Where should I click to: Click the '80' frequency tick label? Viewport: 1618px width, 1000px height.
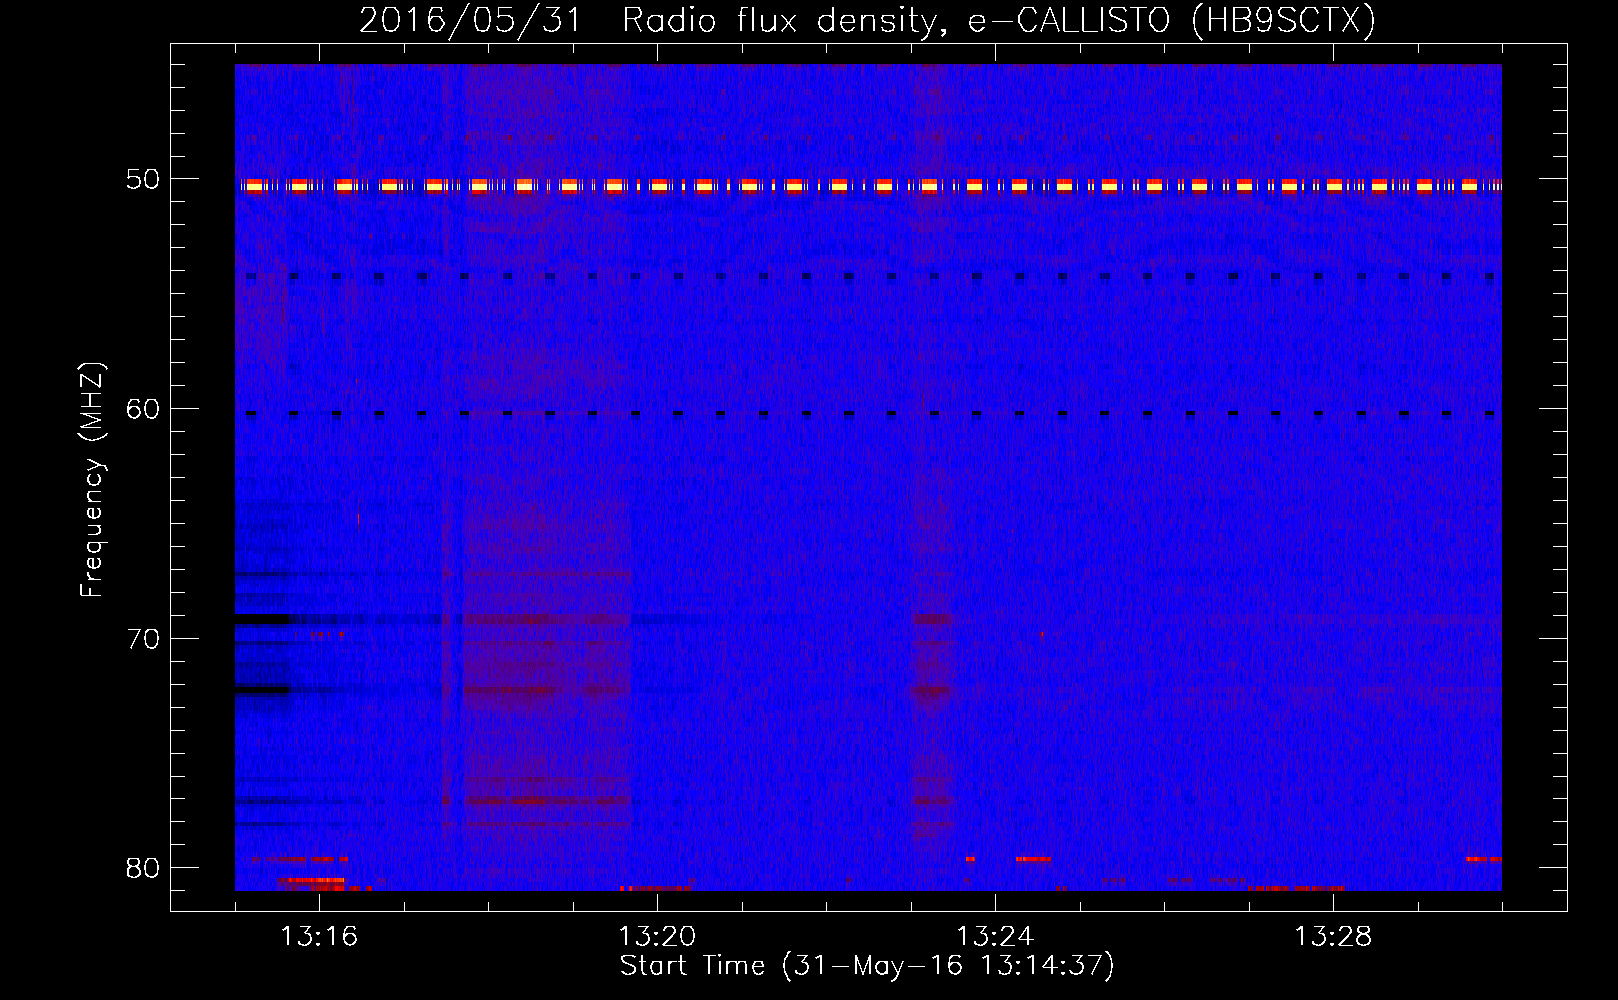(x=143, y=868)
